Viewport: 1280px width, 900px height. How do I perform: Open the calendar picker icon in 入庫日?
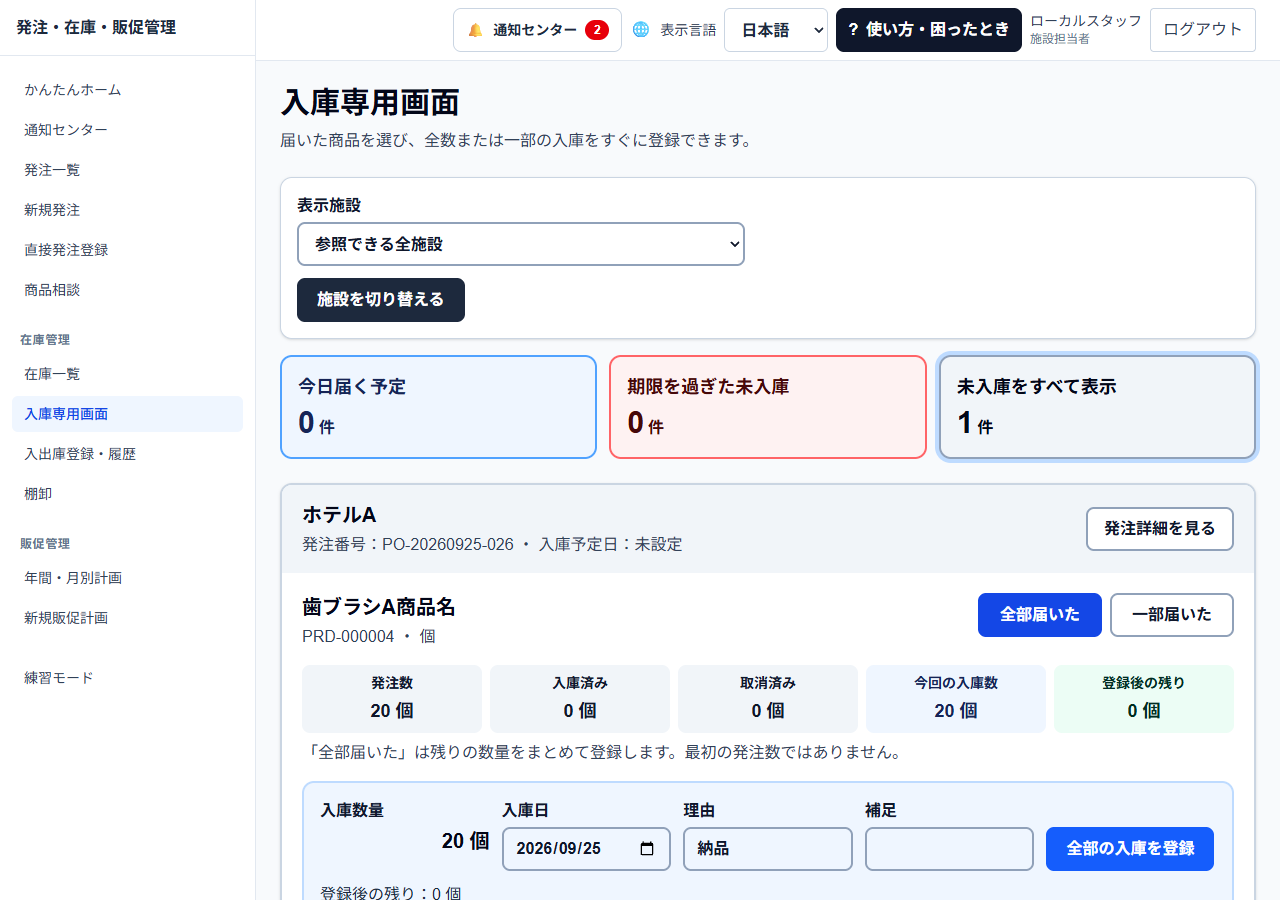click(647, 848)
